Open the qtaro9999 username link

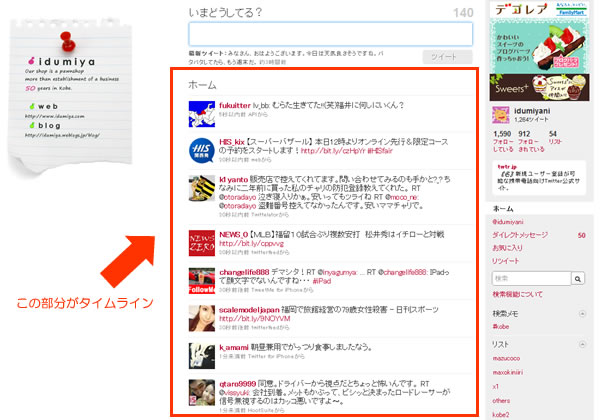(x=237, y=384)
